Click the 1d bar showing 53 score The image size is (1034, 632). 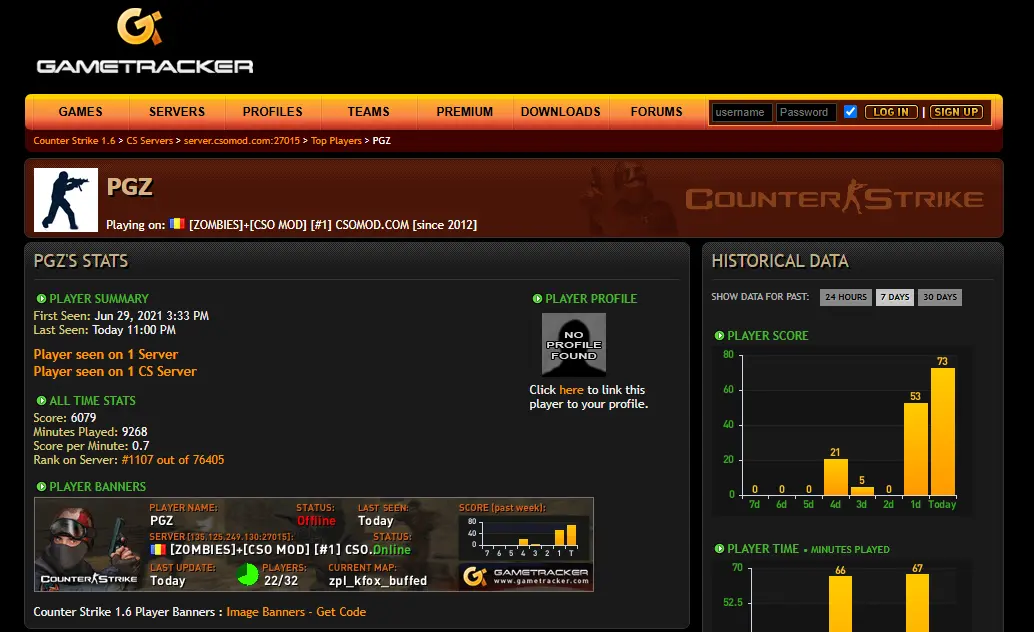[x=915, y=449]
